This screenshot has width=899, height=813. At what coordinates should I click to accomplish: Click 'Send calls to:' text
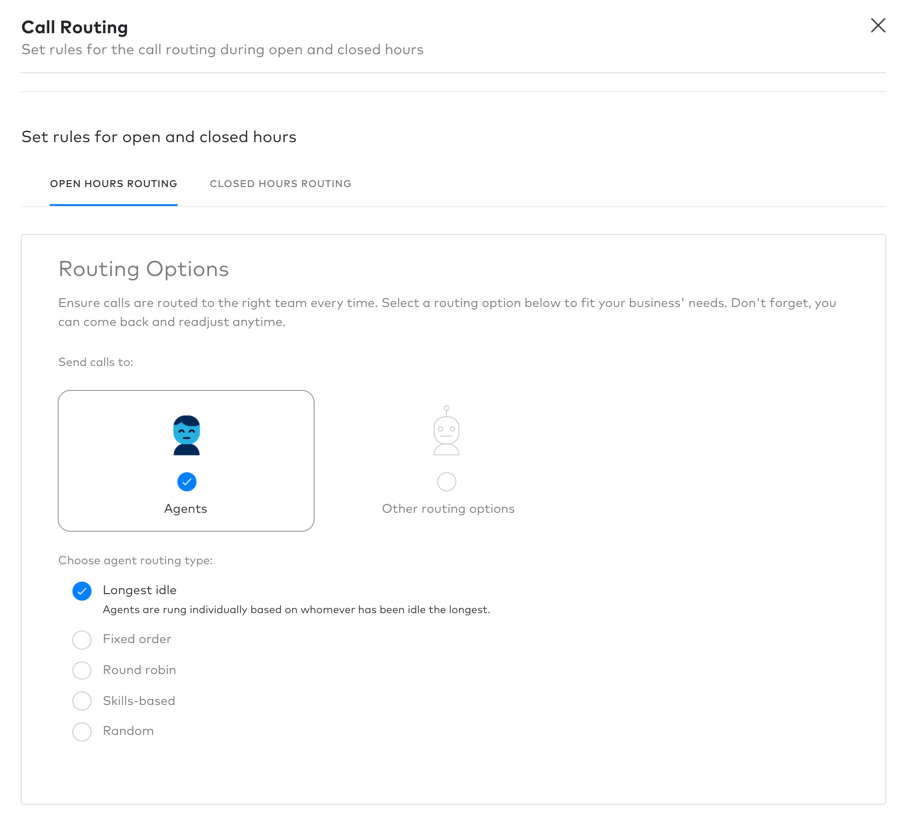pos(96,362)
